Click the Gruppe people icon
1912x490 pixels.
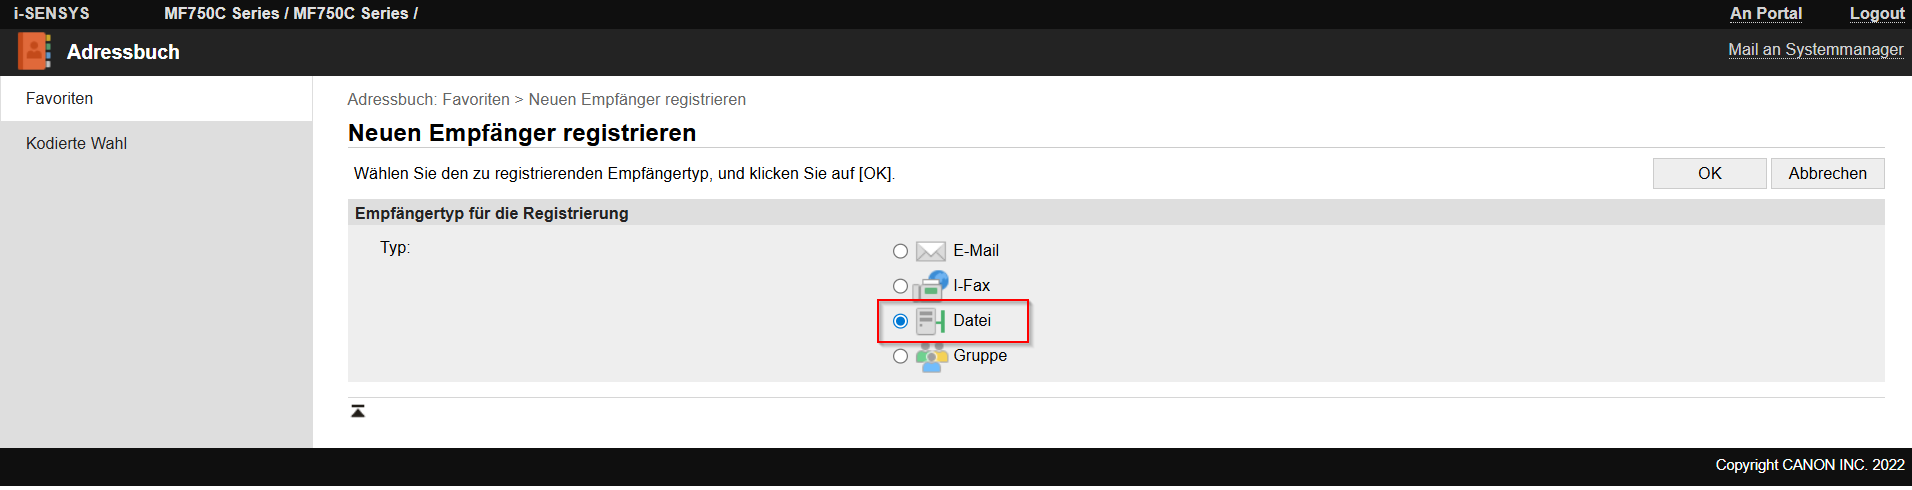pos(931,356)
